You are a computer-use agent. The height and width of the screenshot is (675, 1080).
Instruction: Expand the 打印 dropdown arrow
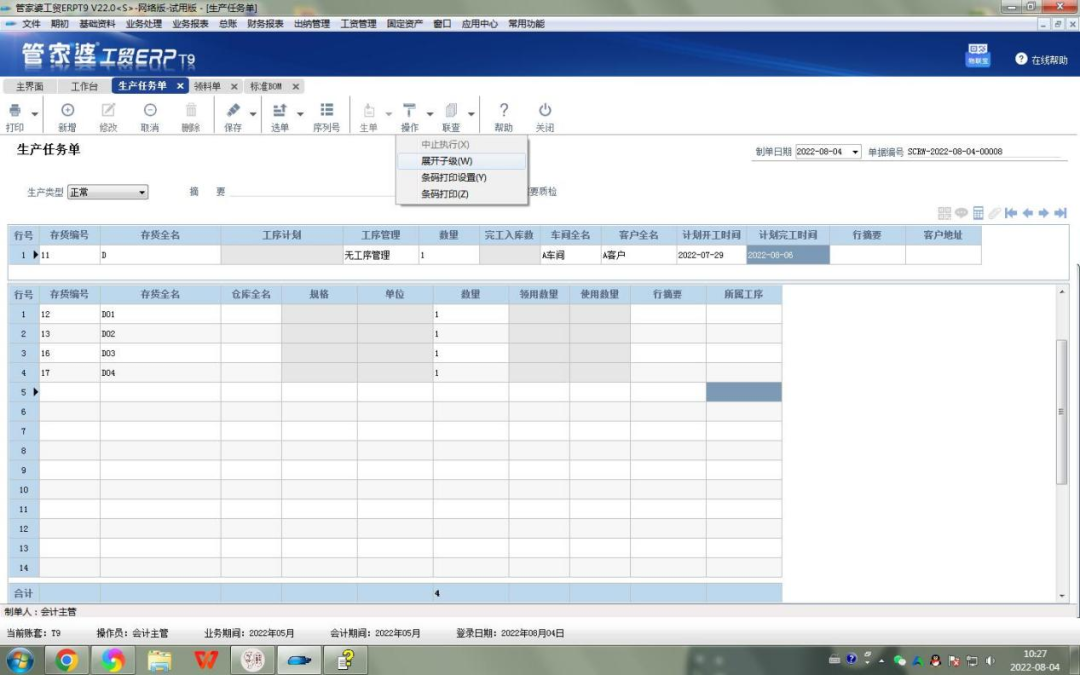[35, 114]
